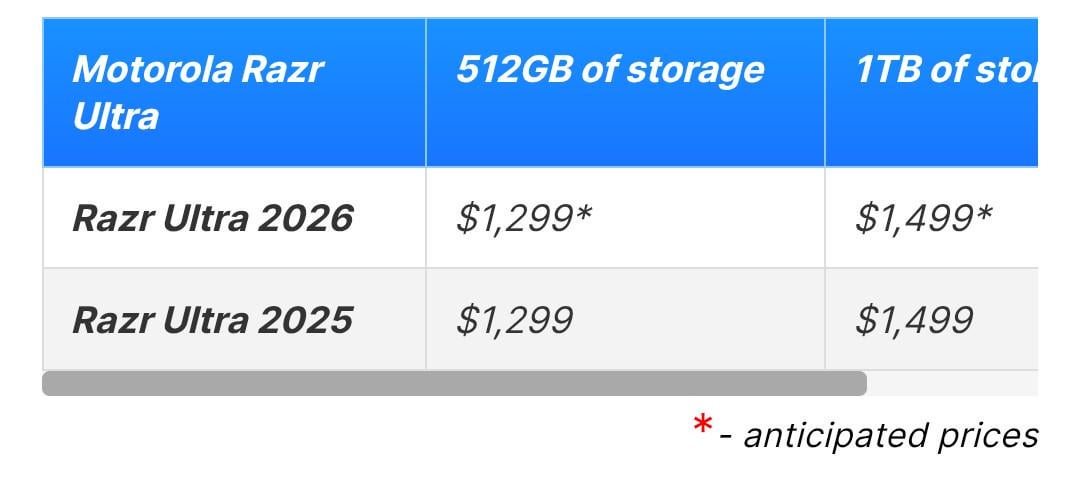
Task: Click the empty scrollbar track right of the thumb
Action: click(950, 384)
